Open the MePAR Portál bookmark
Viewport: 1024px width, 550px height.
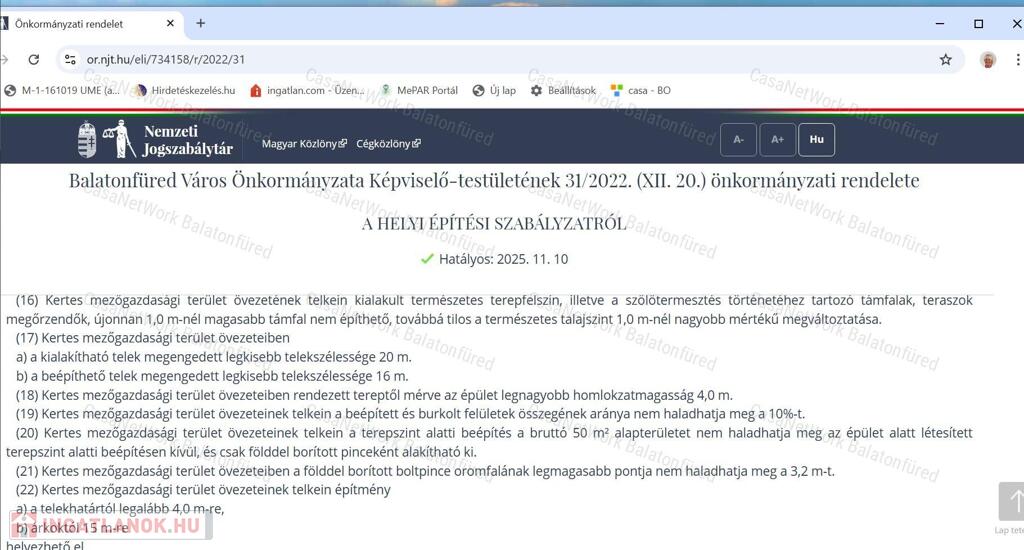[x=418, y=90]
